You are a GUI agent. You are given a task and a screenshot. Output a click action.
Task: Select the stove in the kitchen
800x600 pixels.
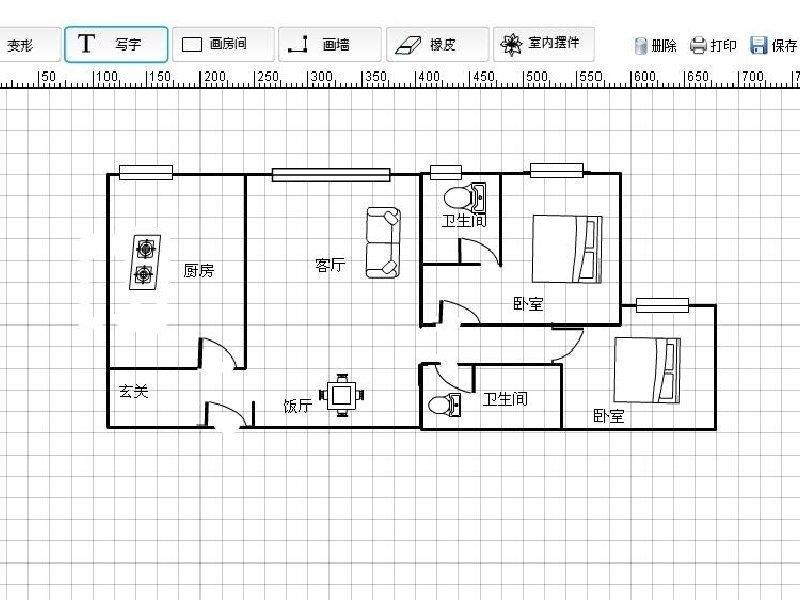point(146,262)
